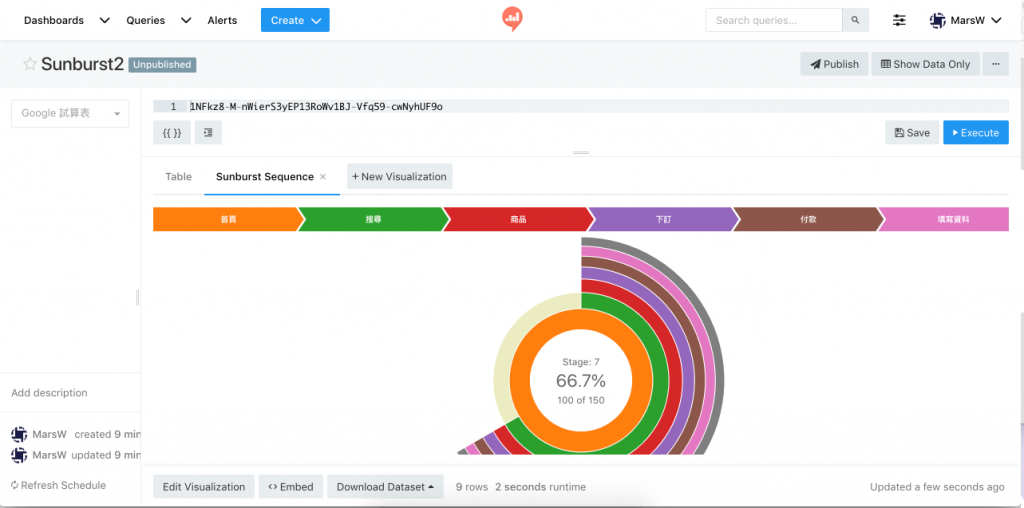Viewport: 1024px width, 508px height.
Task: Grab the editor resize handle bar
Action: [x=581, y=152]
